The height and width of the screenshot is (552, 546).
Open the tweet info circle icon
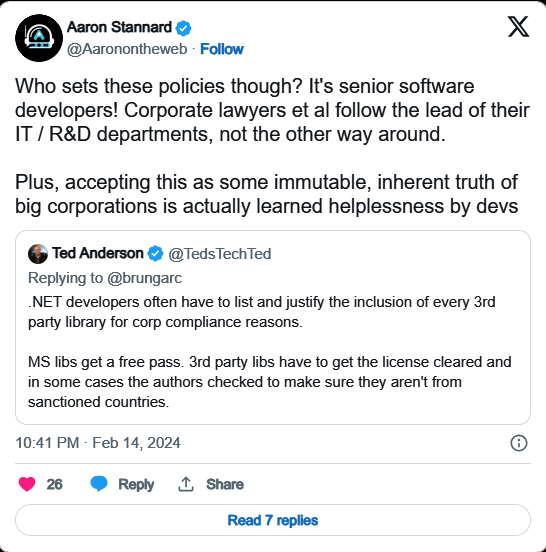[519, 443]
